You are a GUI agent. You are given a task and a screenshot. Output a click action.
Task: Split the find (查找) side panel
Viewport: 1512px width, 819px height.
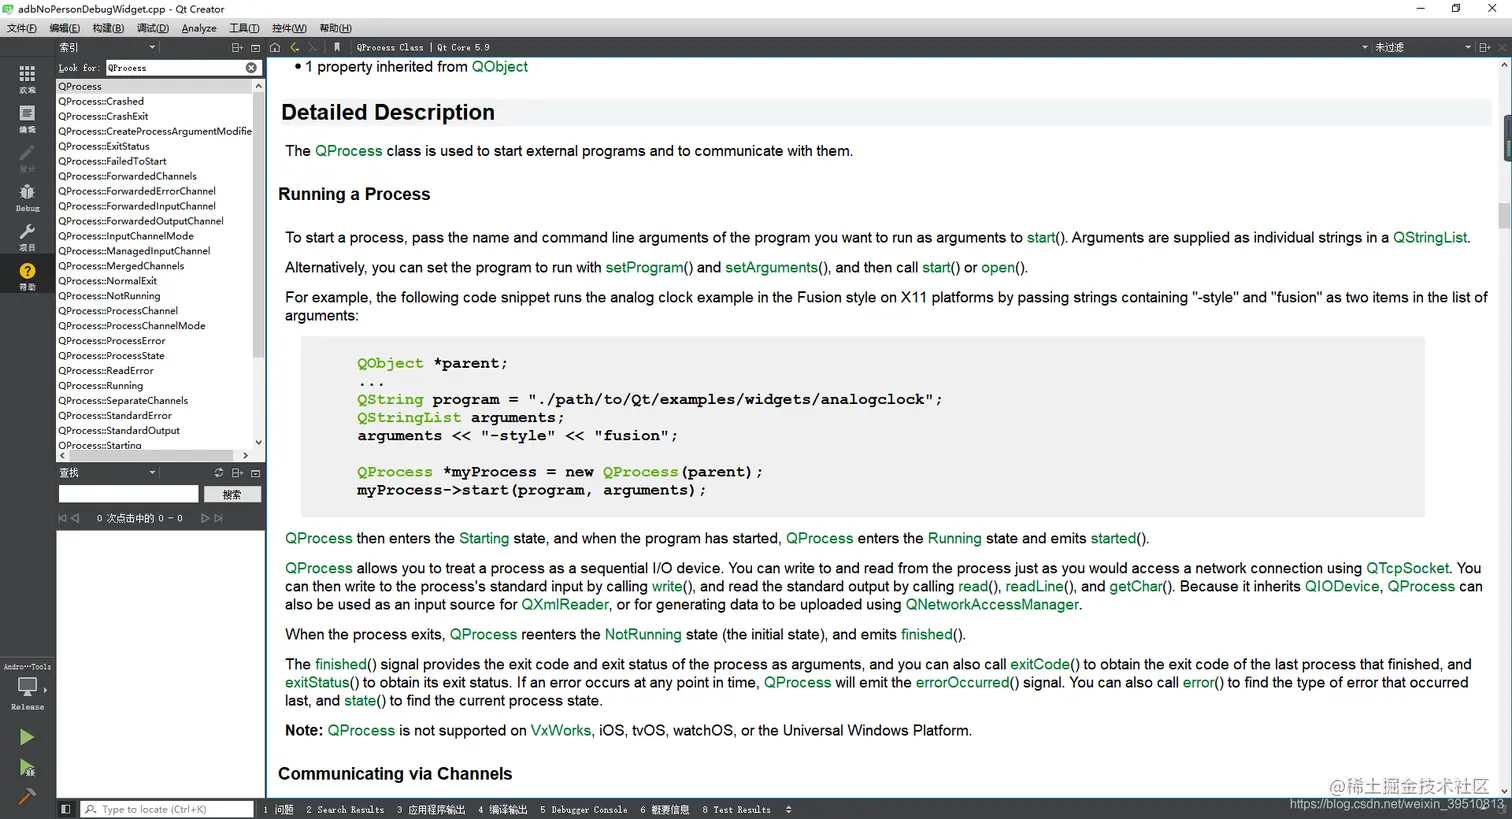tap(237, 473)
